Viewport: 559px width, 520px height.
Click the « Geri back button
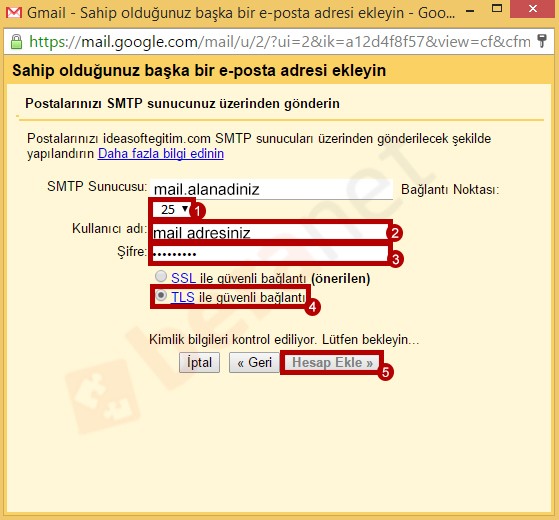pyautogui.click(x=255, y=362)
